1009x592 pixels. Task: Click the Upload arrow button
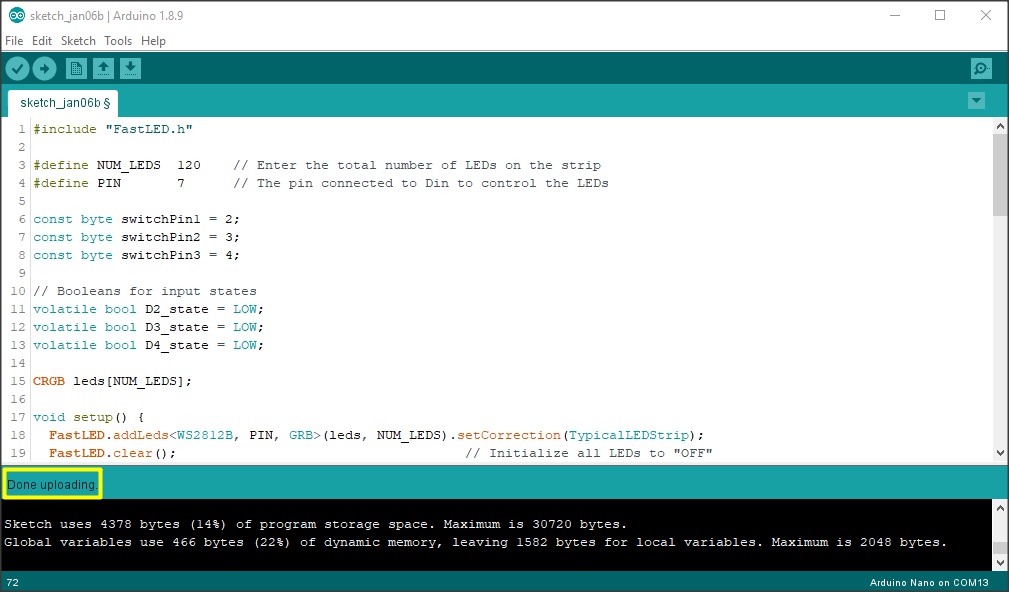pos(44,68)
